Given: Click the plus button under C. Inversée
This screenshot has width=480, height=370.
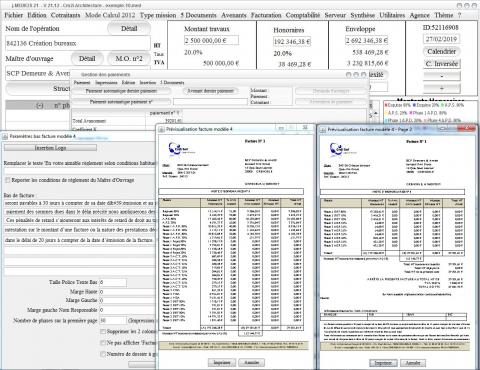Looking at the screenshot, I should (441, 89).
